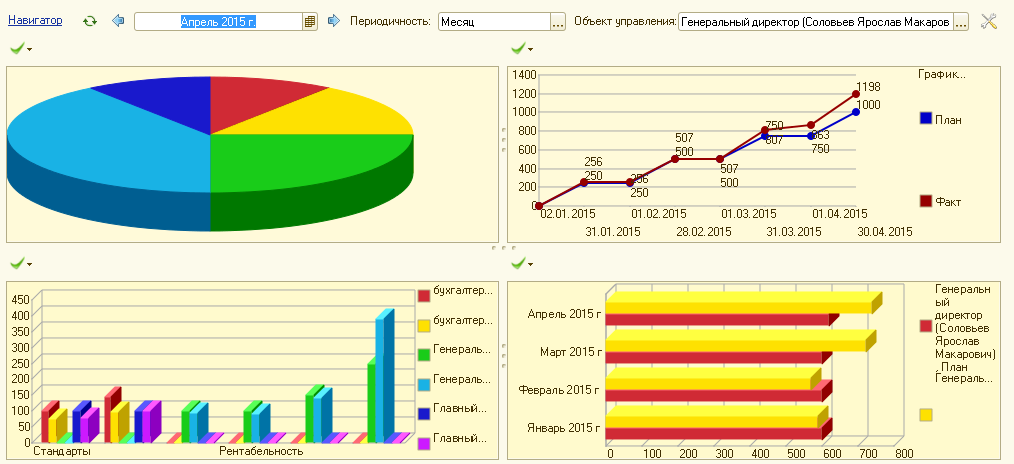Viewport: 1014px width, 464px height.
Task: Click the Периодичность field showing Месяц
Action: 494,21
